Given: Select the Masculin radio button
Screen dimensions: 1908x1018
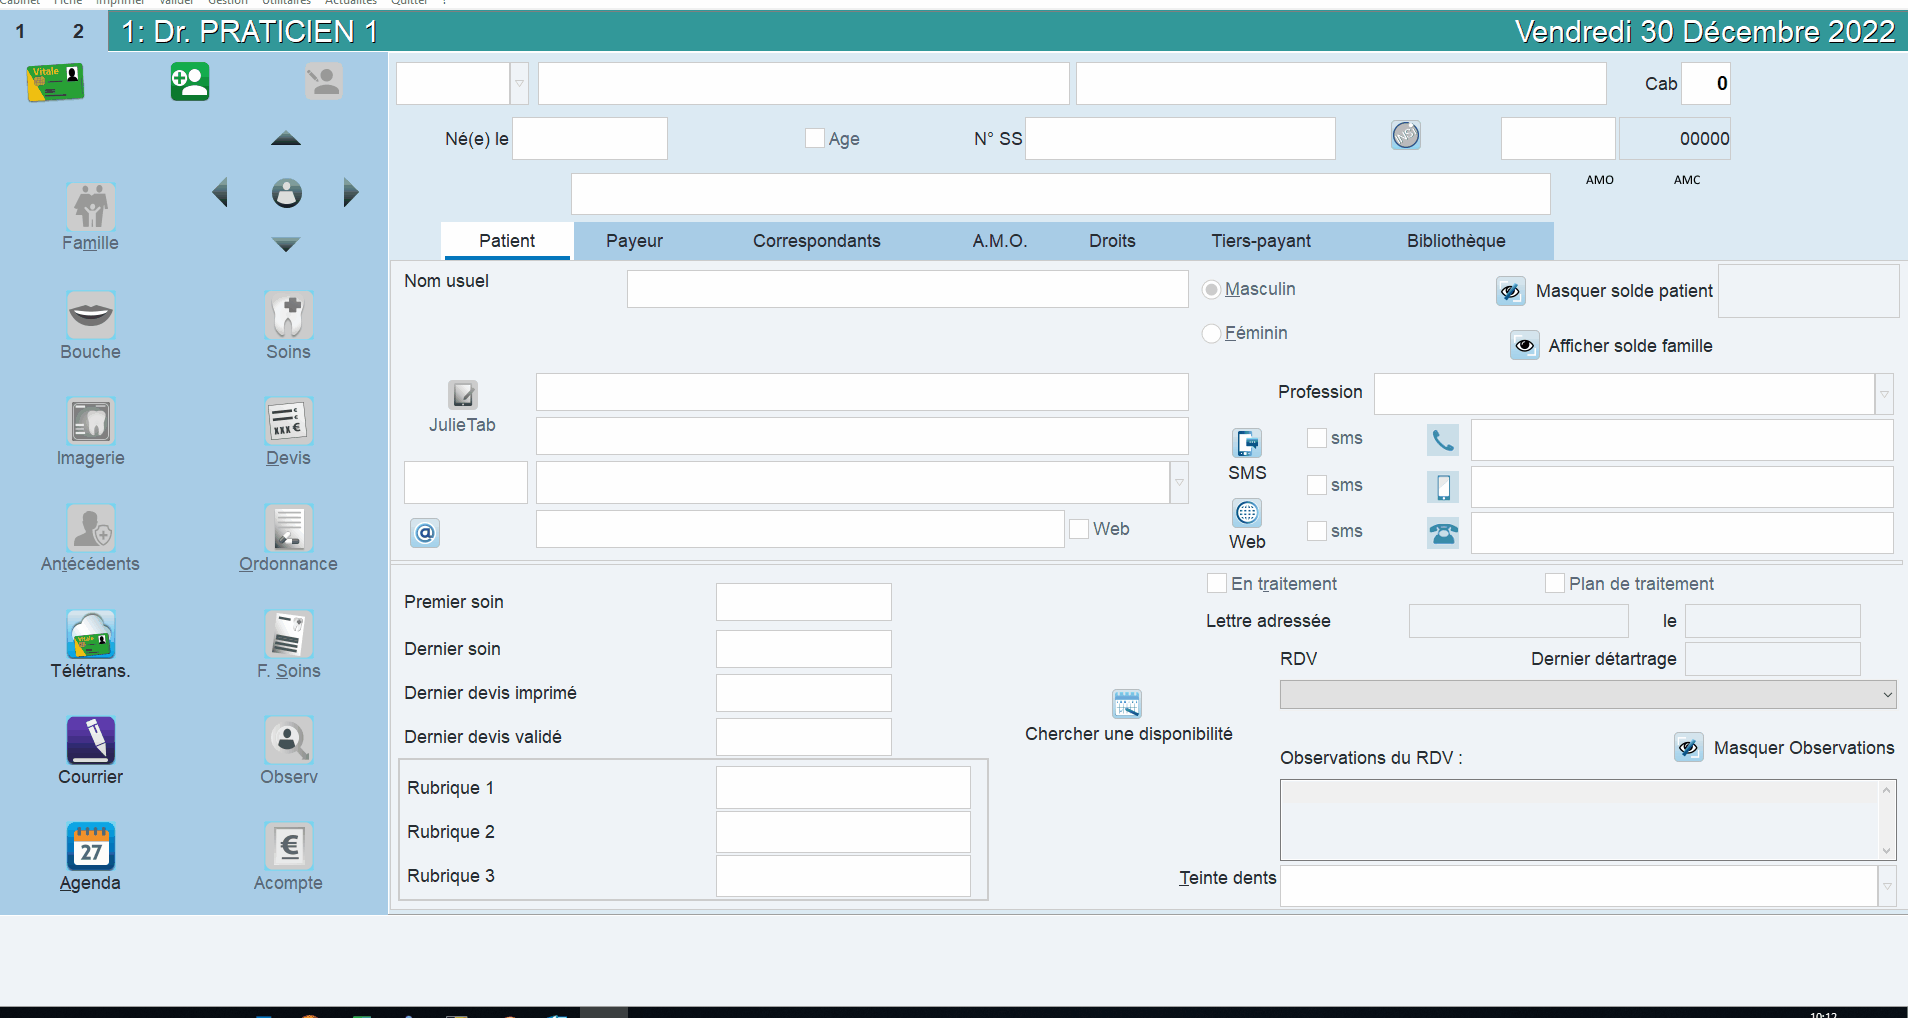Looking at the screenshot, I should (1212, 289).
